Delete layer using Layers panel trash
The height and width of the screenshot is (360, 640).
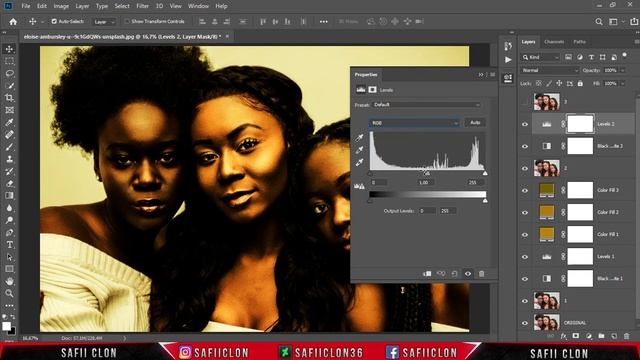[627, 336]
